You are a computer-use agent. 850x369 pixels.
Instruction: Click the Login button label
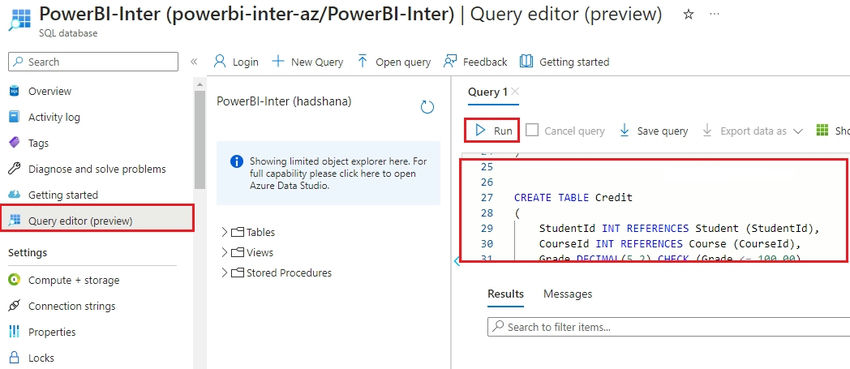(x=246, y=62)
